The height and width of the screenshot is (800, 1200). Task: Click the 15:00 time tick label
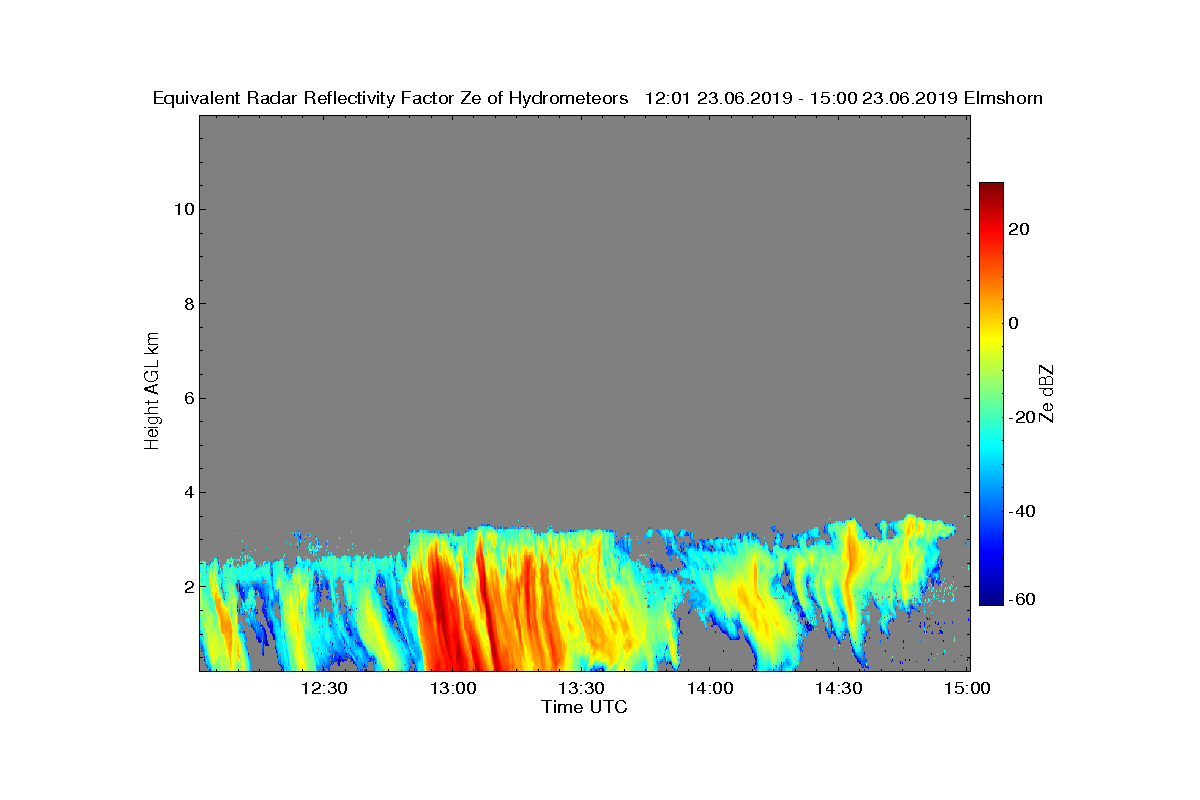(x=968, y=688)
